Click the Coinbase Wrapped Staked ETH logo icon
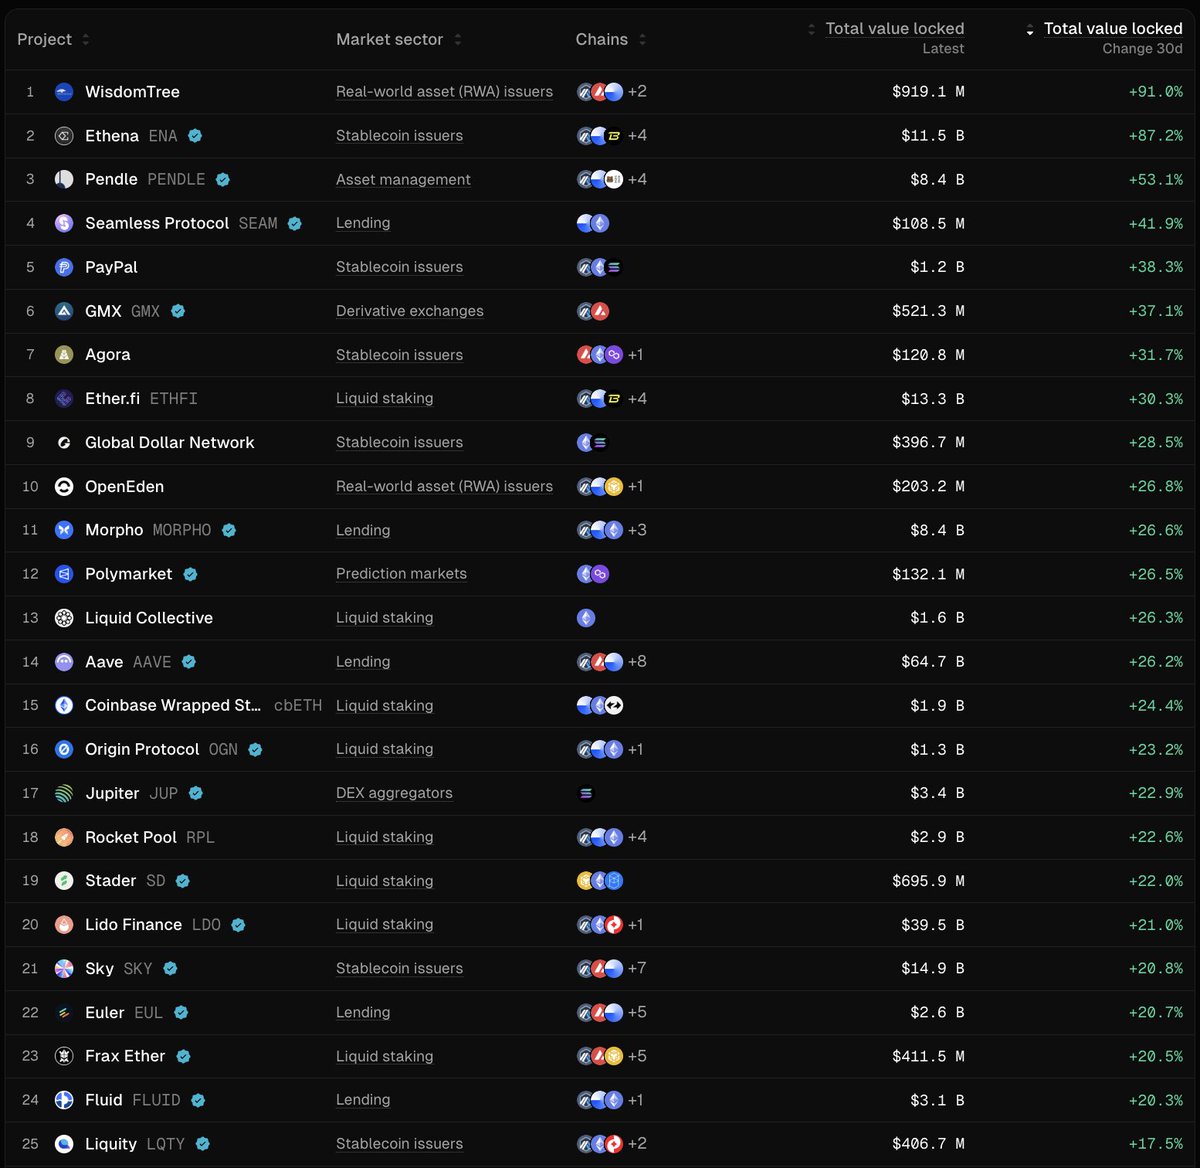Screen dimensions: 1200x1168 tap(64, 705)
